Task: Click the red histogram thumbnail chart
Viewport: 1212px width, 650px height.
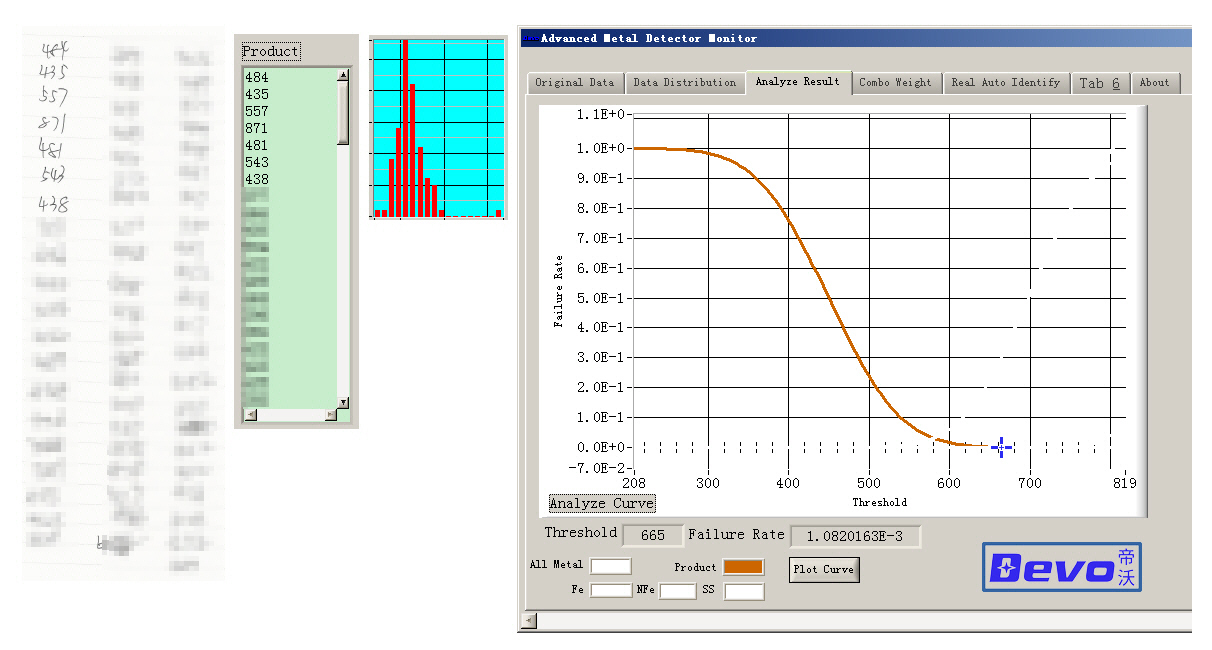Action: pyautogui.click(x=437, y=128)
